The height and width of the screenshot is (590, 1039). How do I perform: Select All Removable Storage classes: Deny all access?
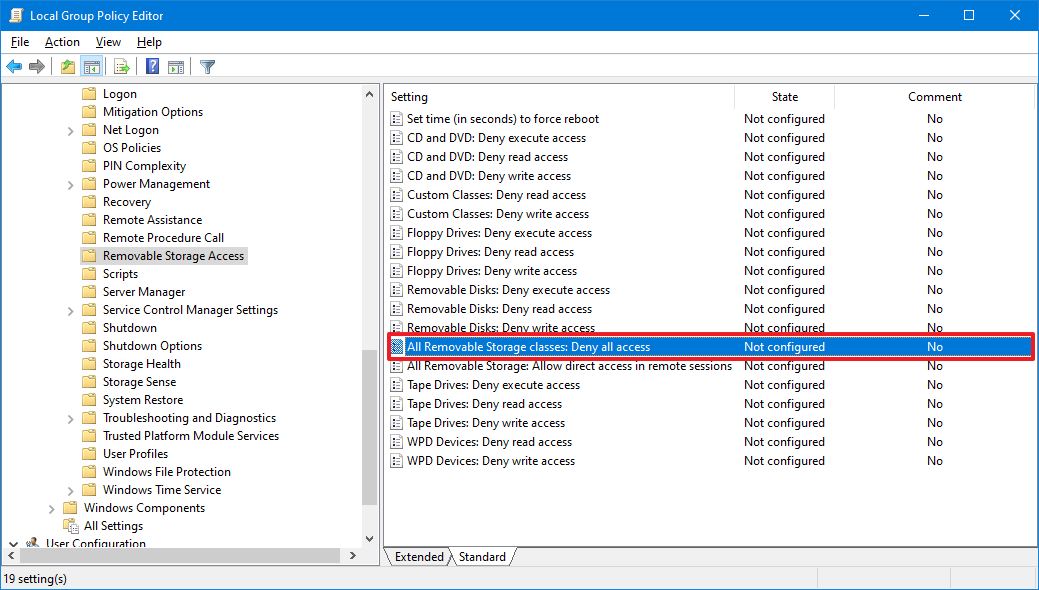pos(528,347)
